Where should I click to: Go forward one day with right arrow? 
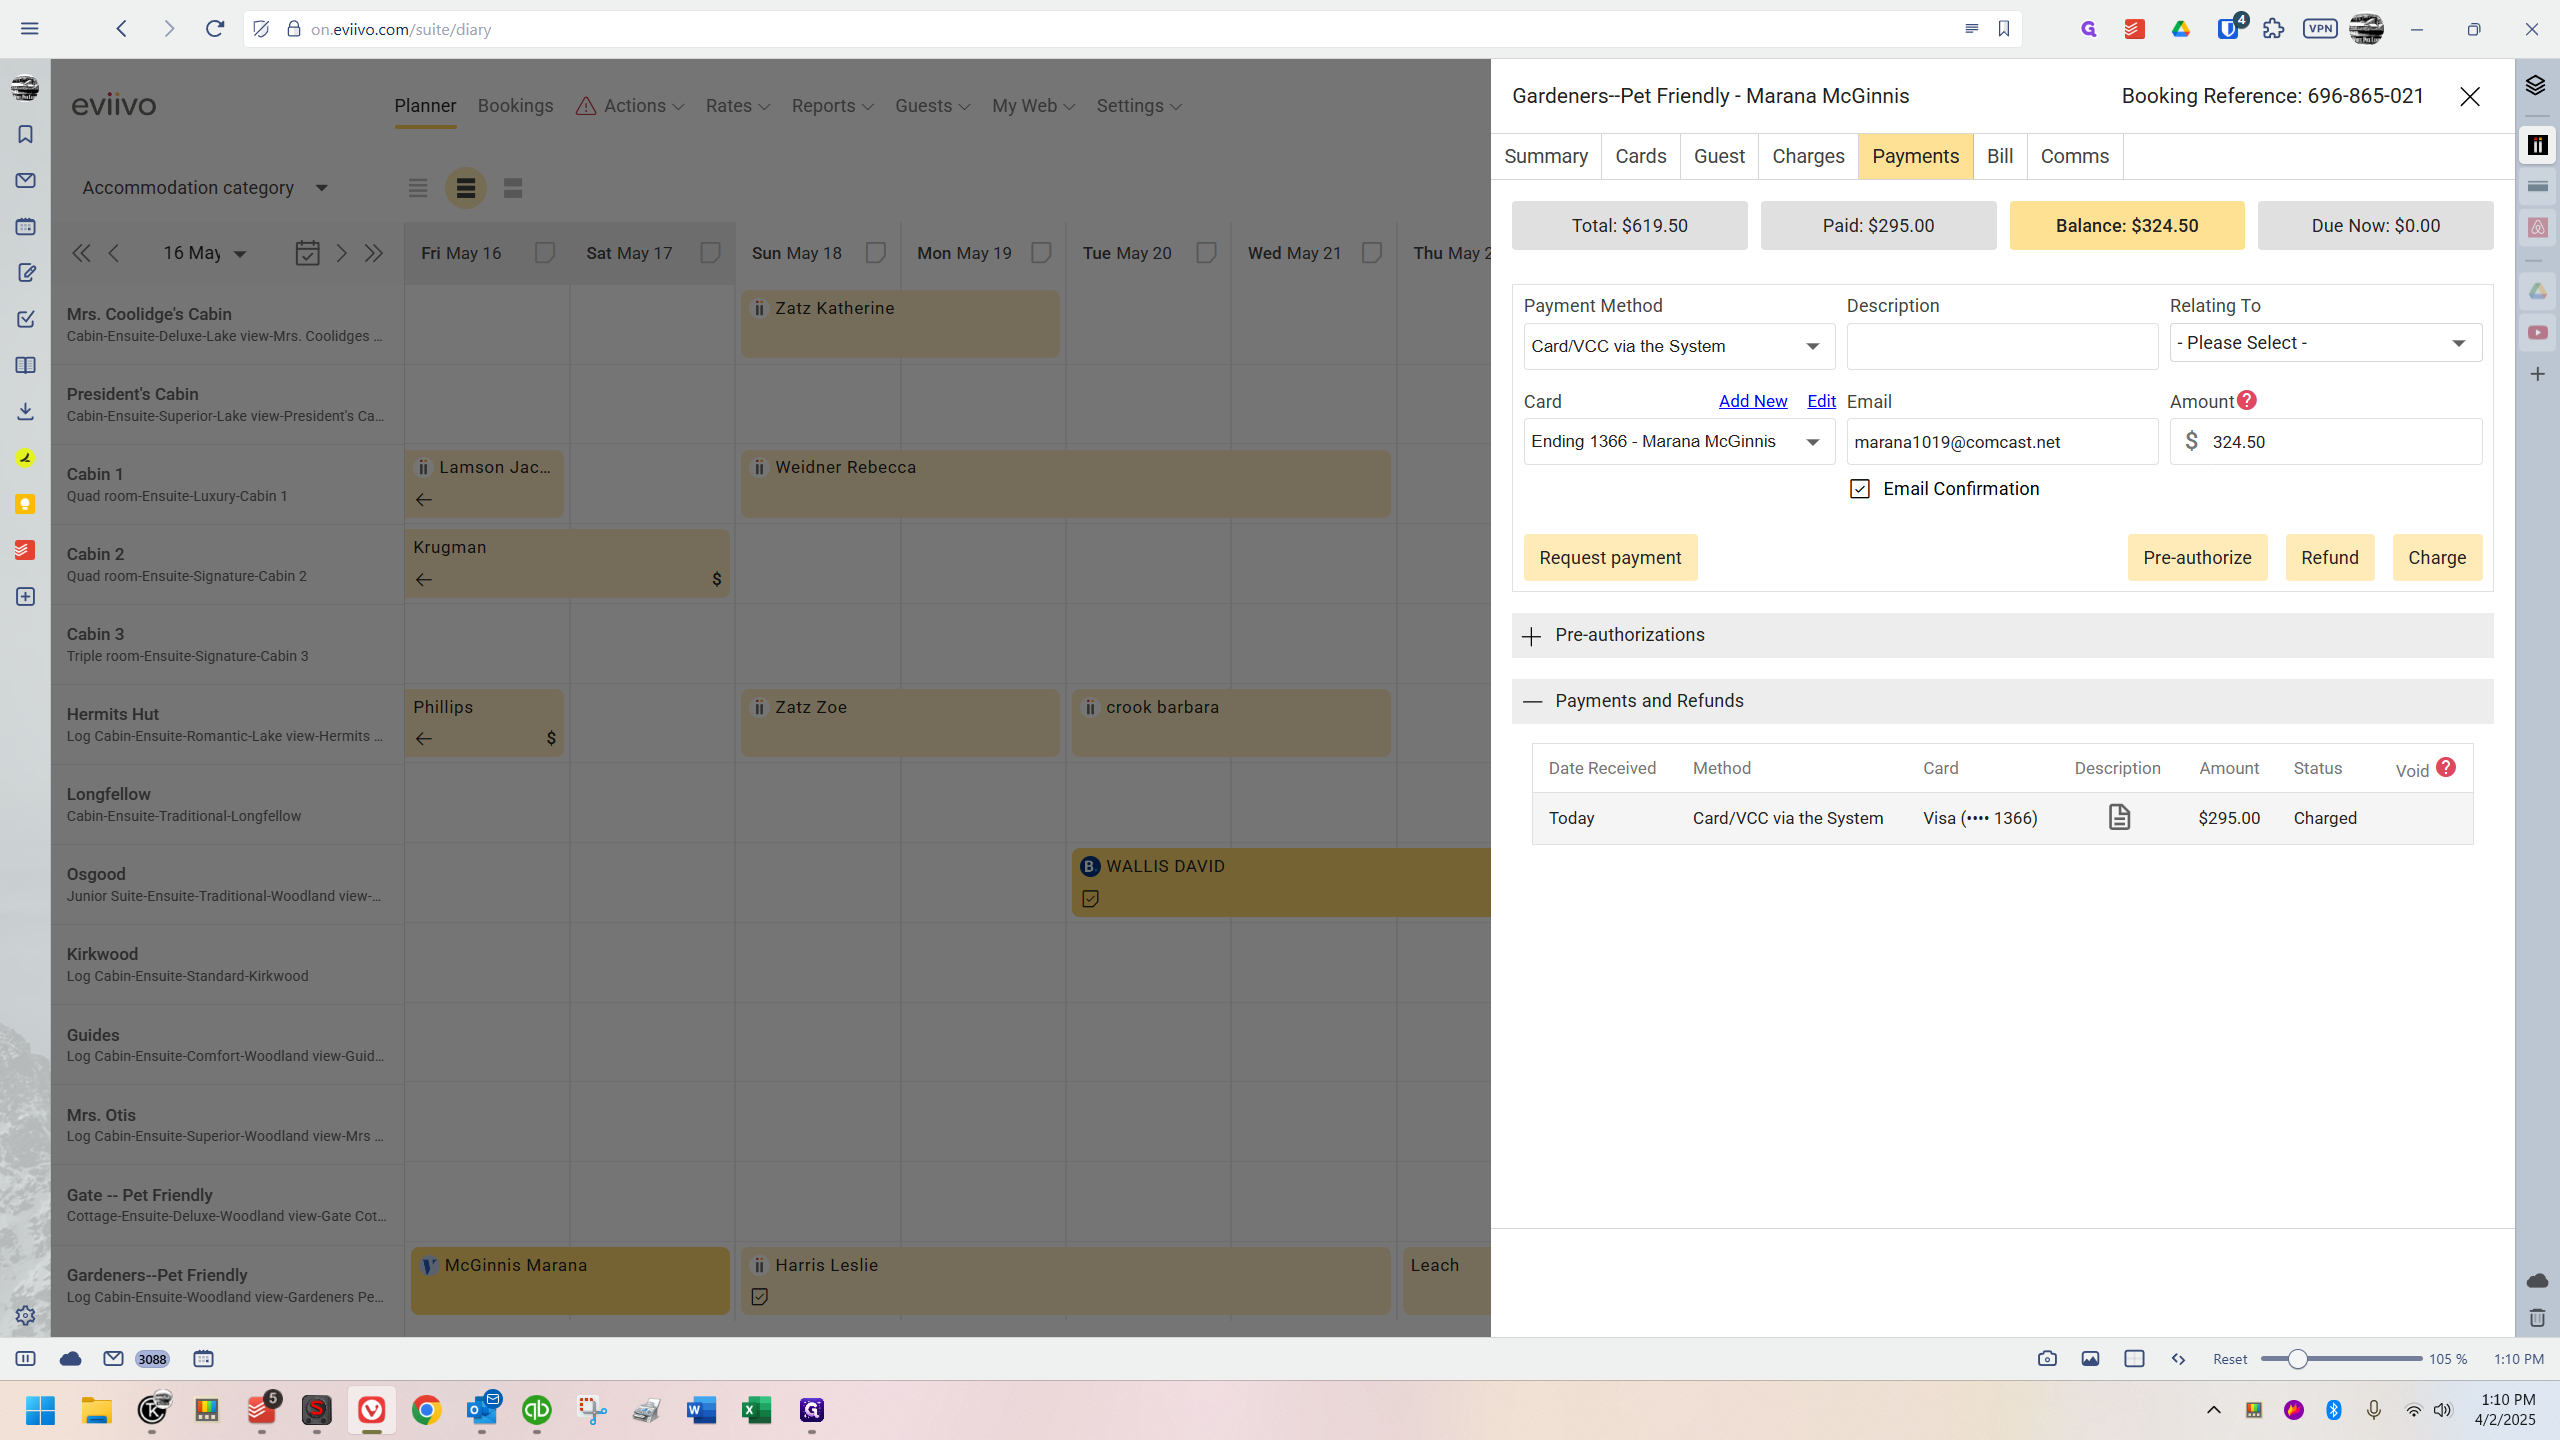pos(341,253)
